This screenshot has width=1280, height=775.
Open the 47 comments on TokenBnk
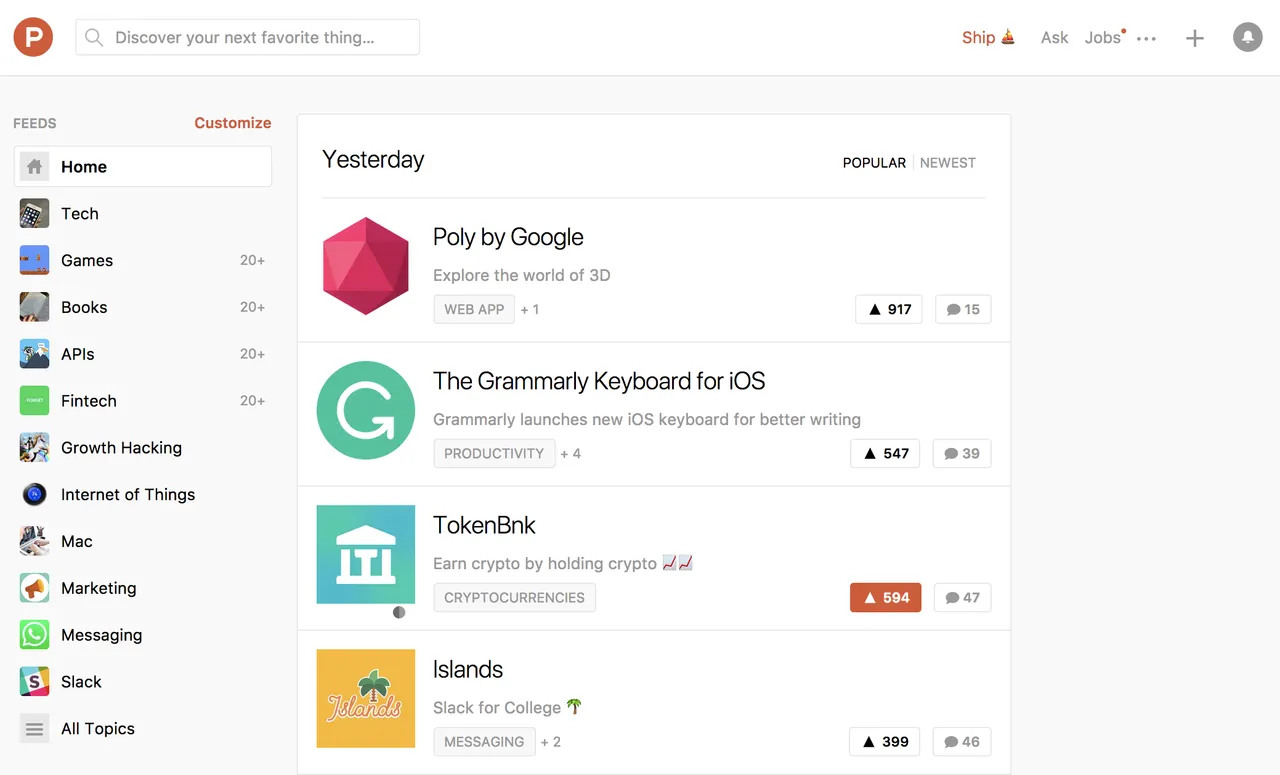click(962, 598)
